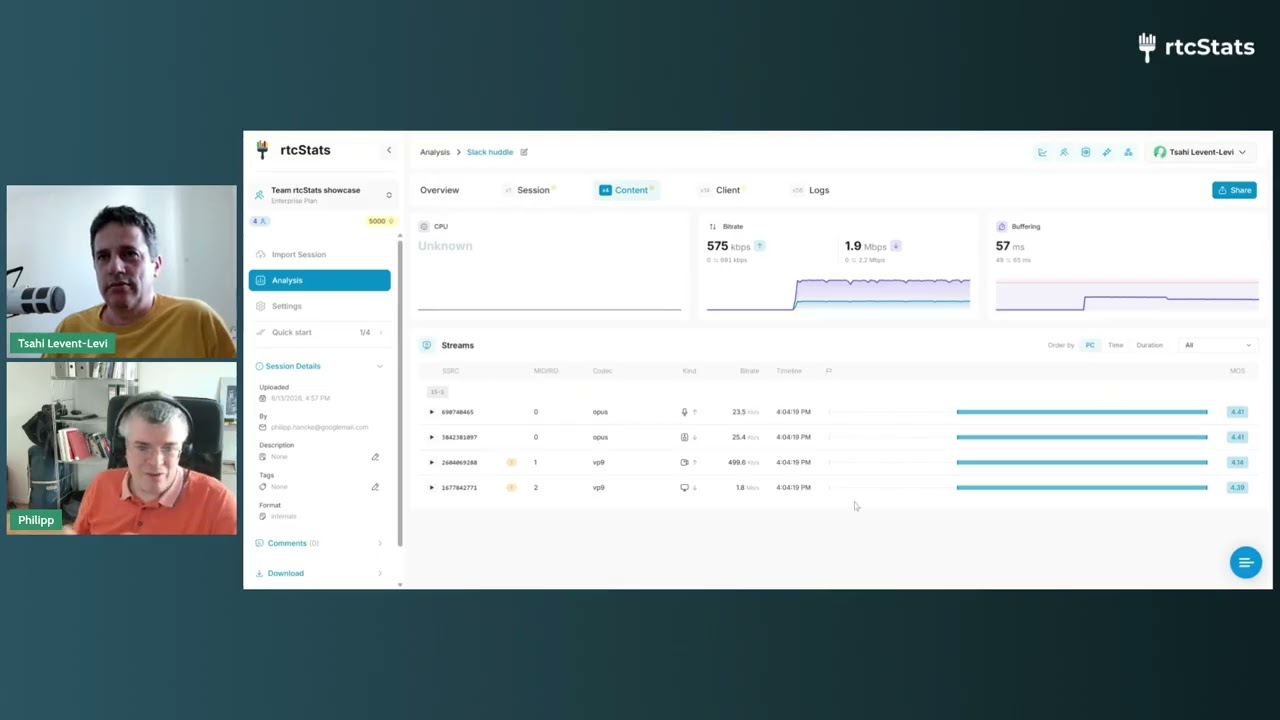
Task: Edit the Description field with its pencil icon
Action: pyautogui.click(x=375, y=457)
